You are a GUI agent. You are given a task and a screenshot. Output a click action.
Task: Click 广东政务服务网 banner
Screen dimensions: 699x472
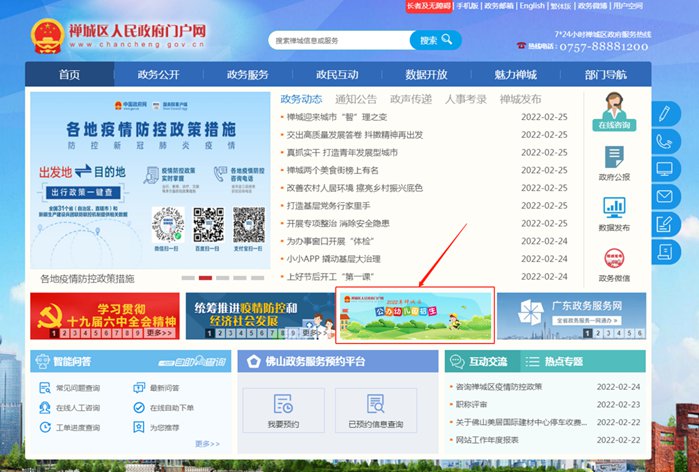(x=572, y=316)
